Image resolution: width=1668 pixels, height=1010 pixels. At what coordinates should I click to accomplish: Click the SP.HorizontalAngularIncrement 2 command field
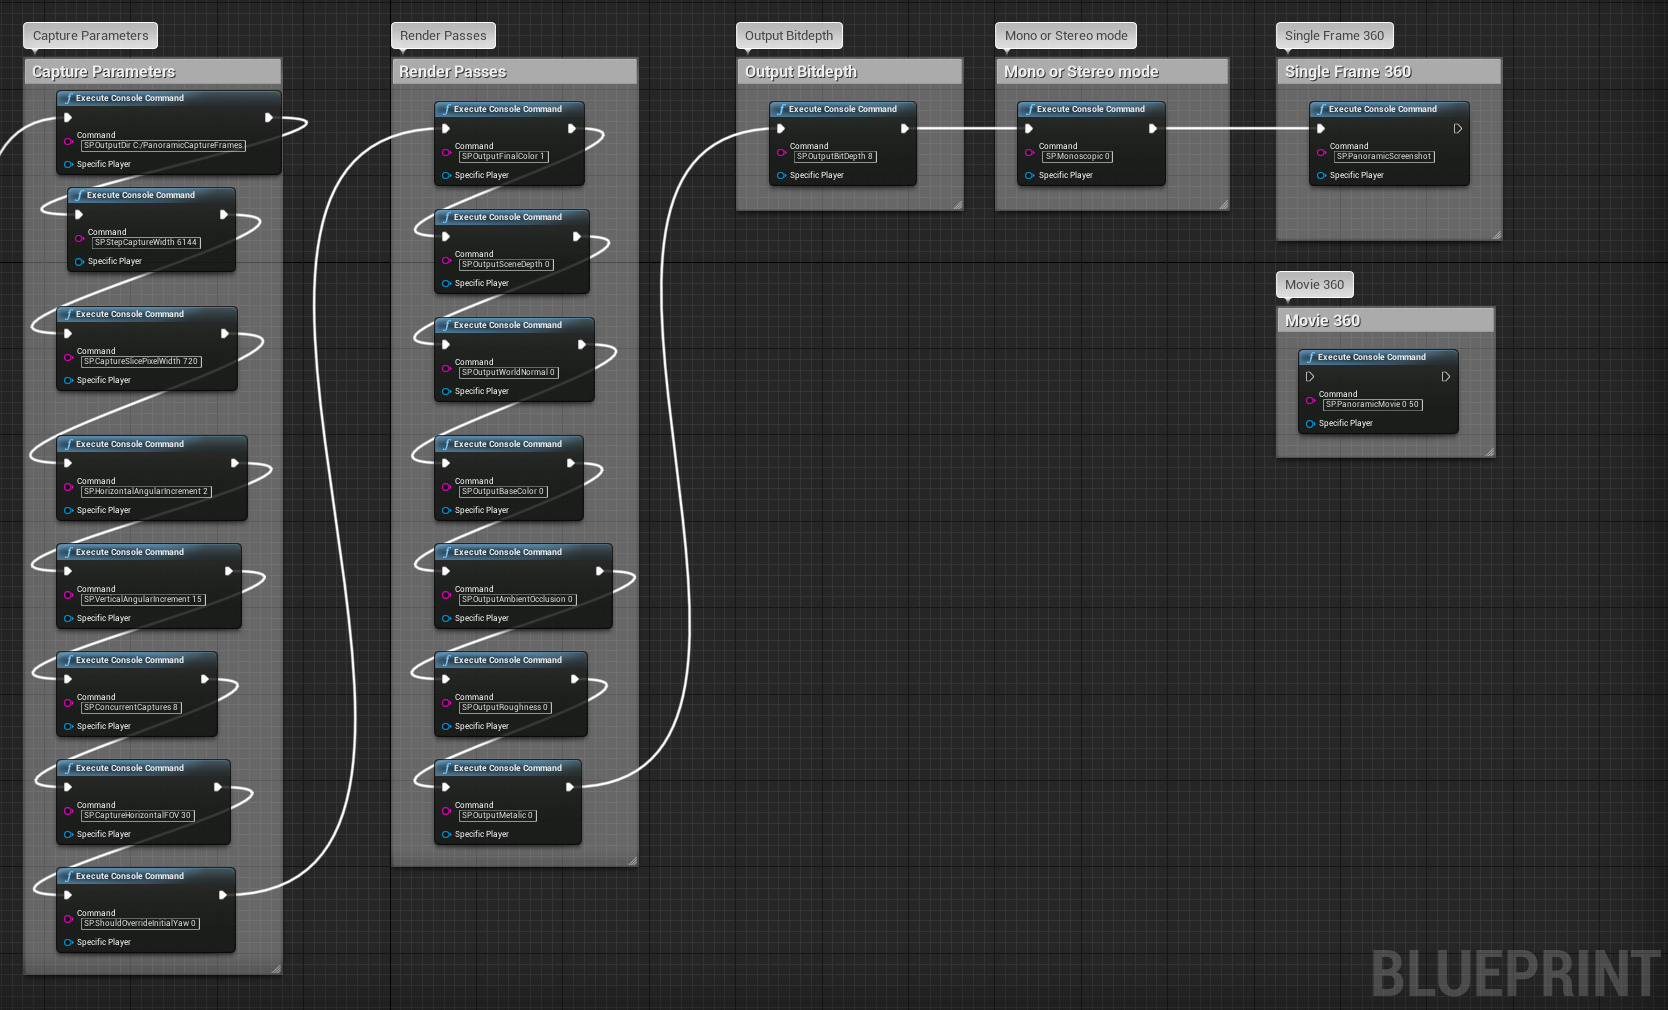coord(146,492)
